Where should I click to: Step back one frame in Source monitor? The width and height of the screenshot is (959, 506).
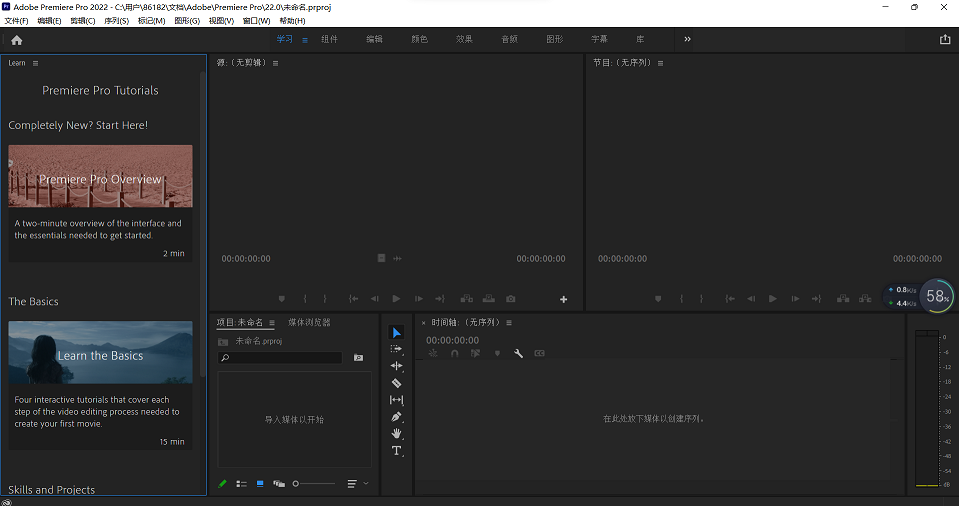[374, 299]
